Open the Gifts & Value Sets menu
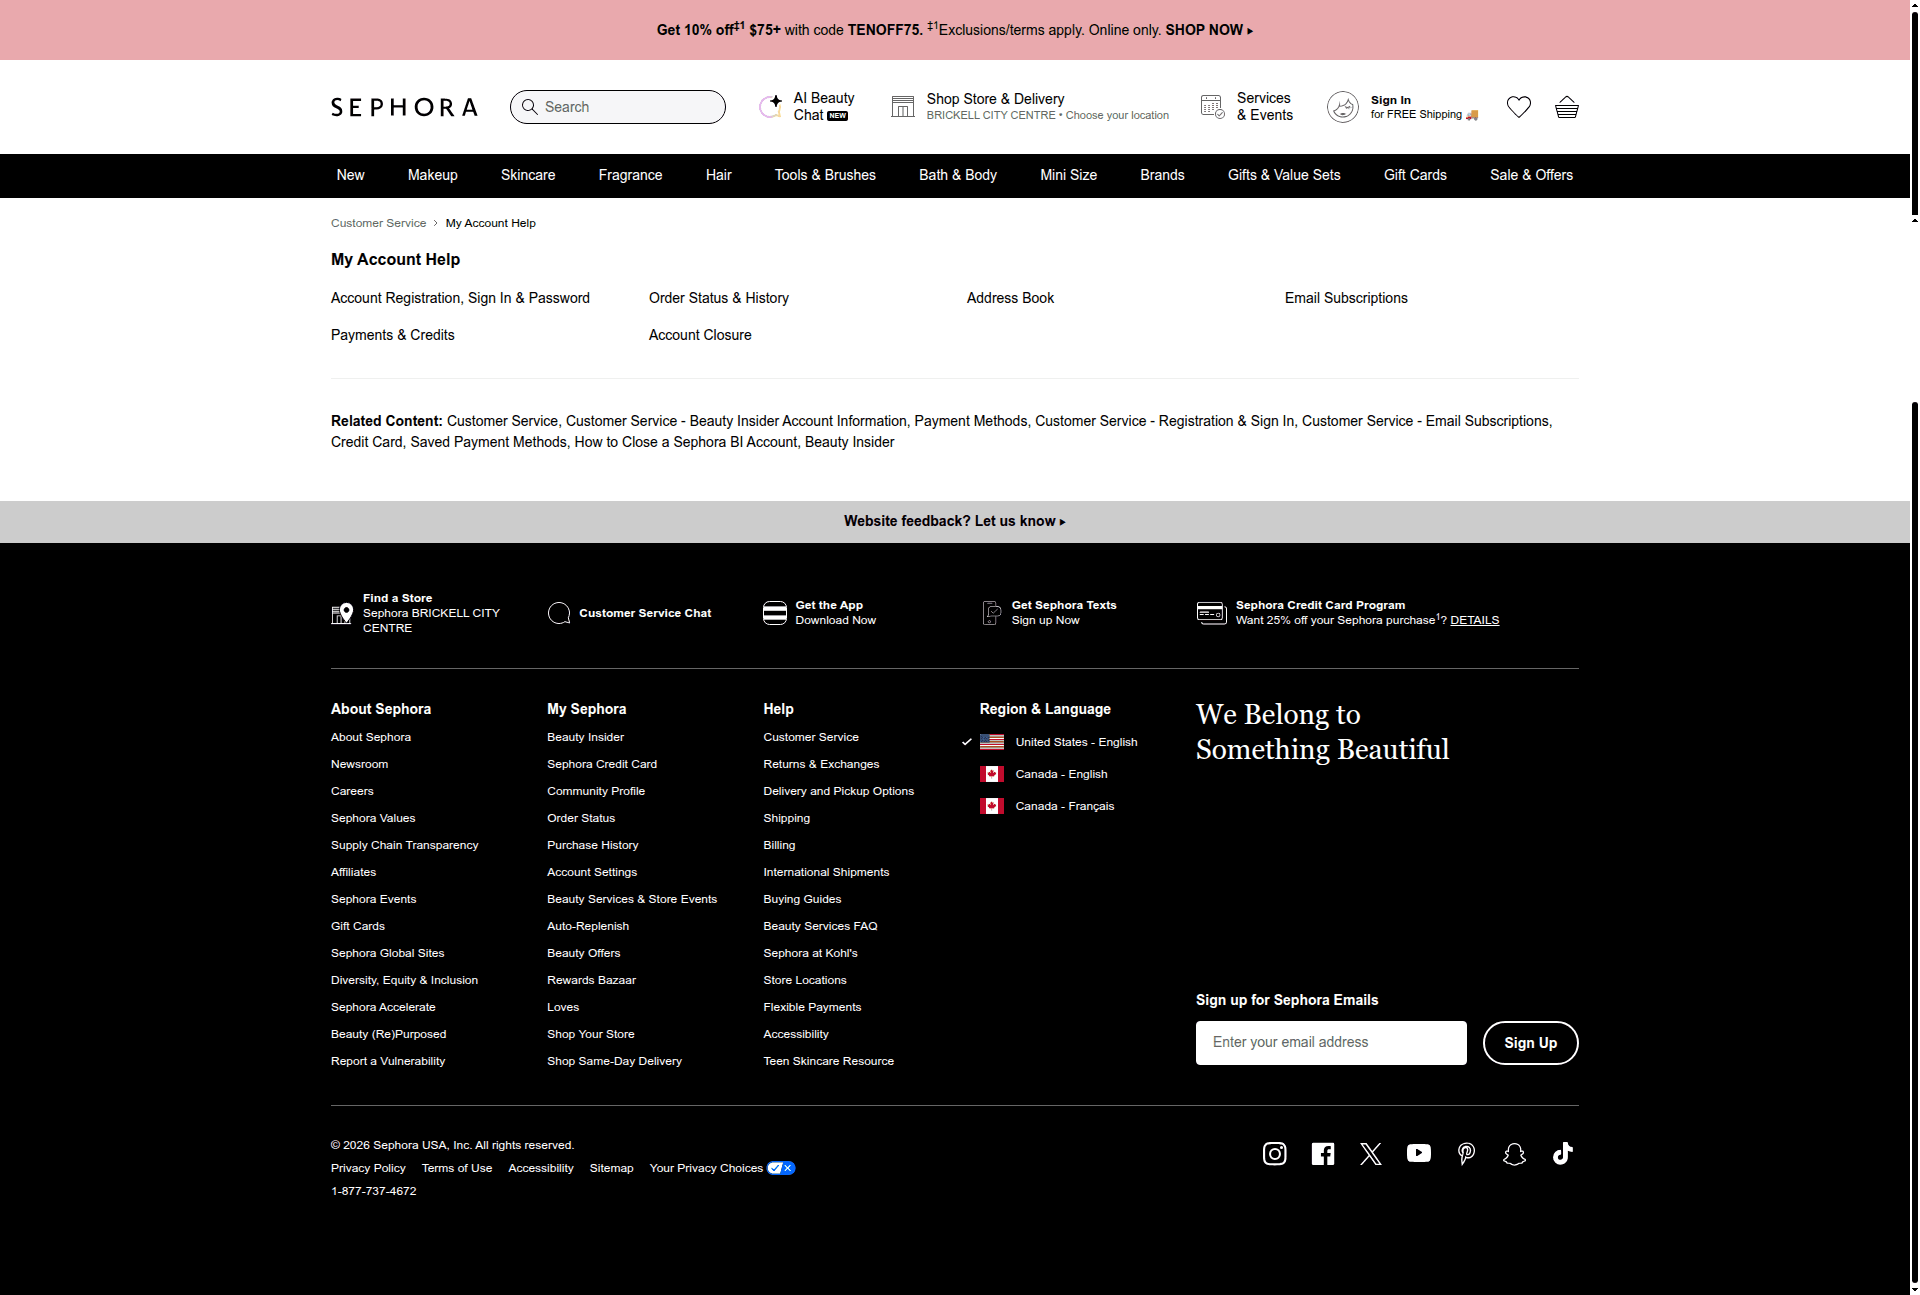 (1284, 175)
